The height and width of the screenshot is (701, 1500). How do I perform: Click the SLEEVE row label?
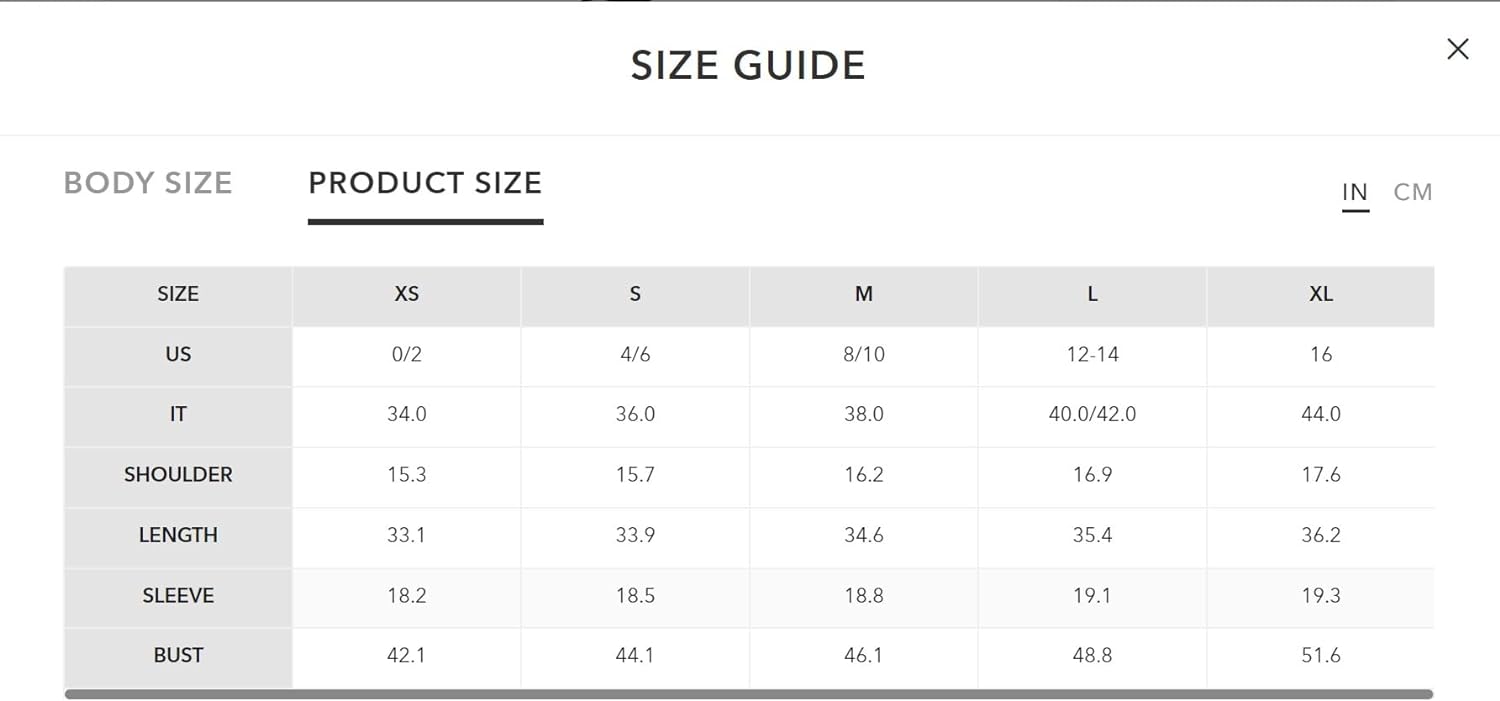pyautogui.click(x=178, y=596)
